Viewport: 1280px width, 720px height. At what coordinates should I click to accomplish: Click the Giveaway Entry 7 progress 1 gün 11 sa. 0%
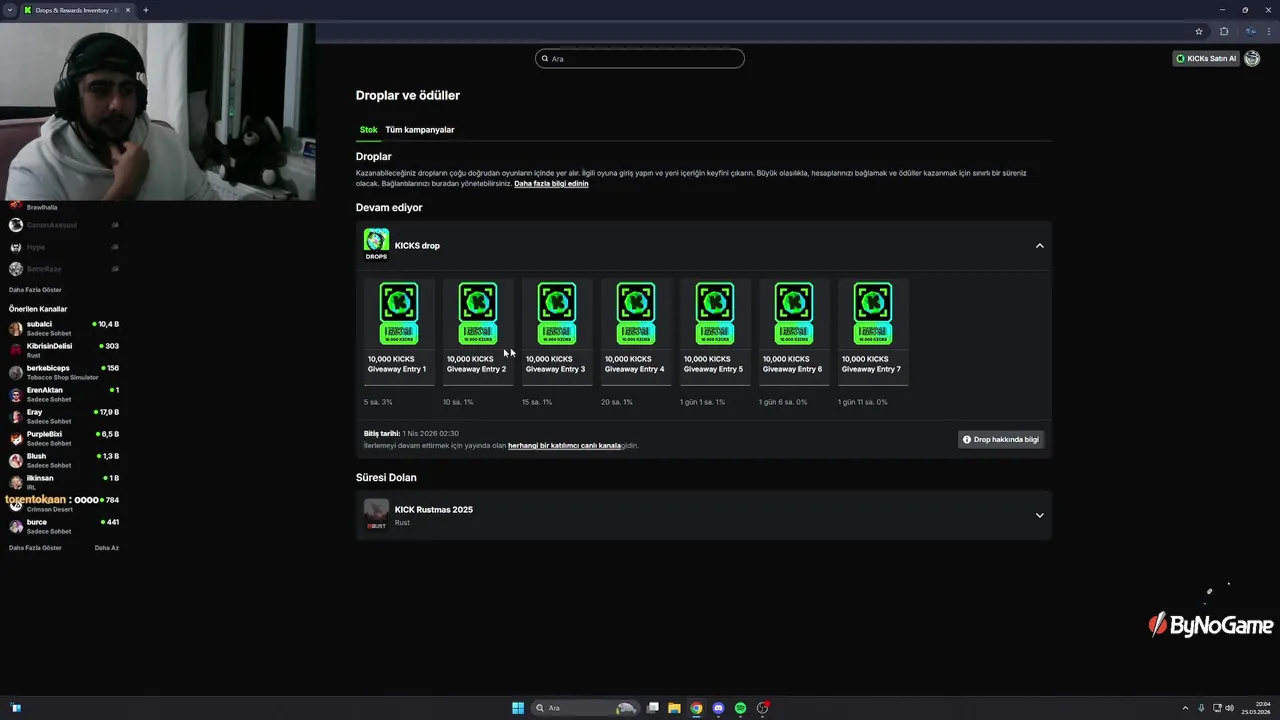[x=863, y=402]
